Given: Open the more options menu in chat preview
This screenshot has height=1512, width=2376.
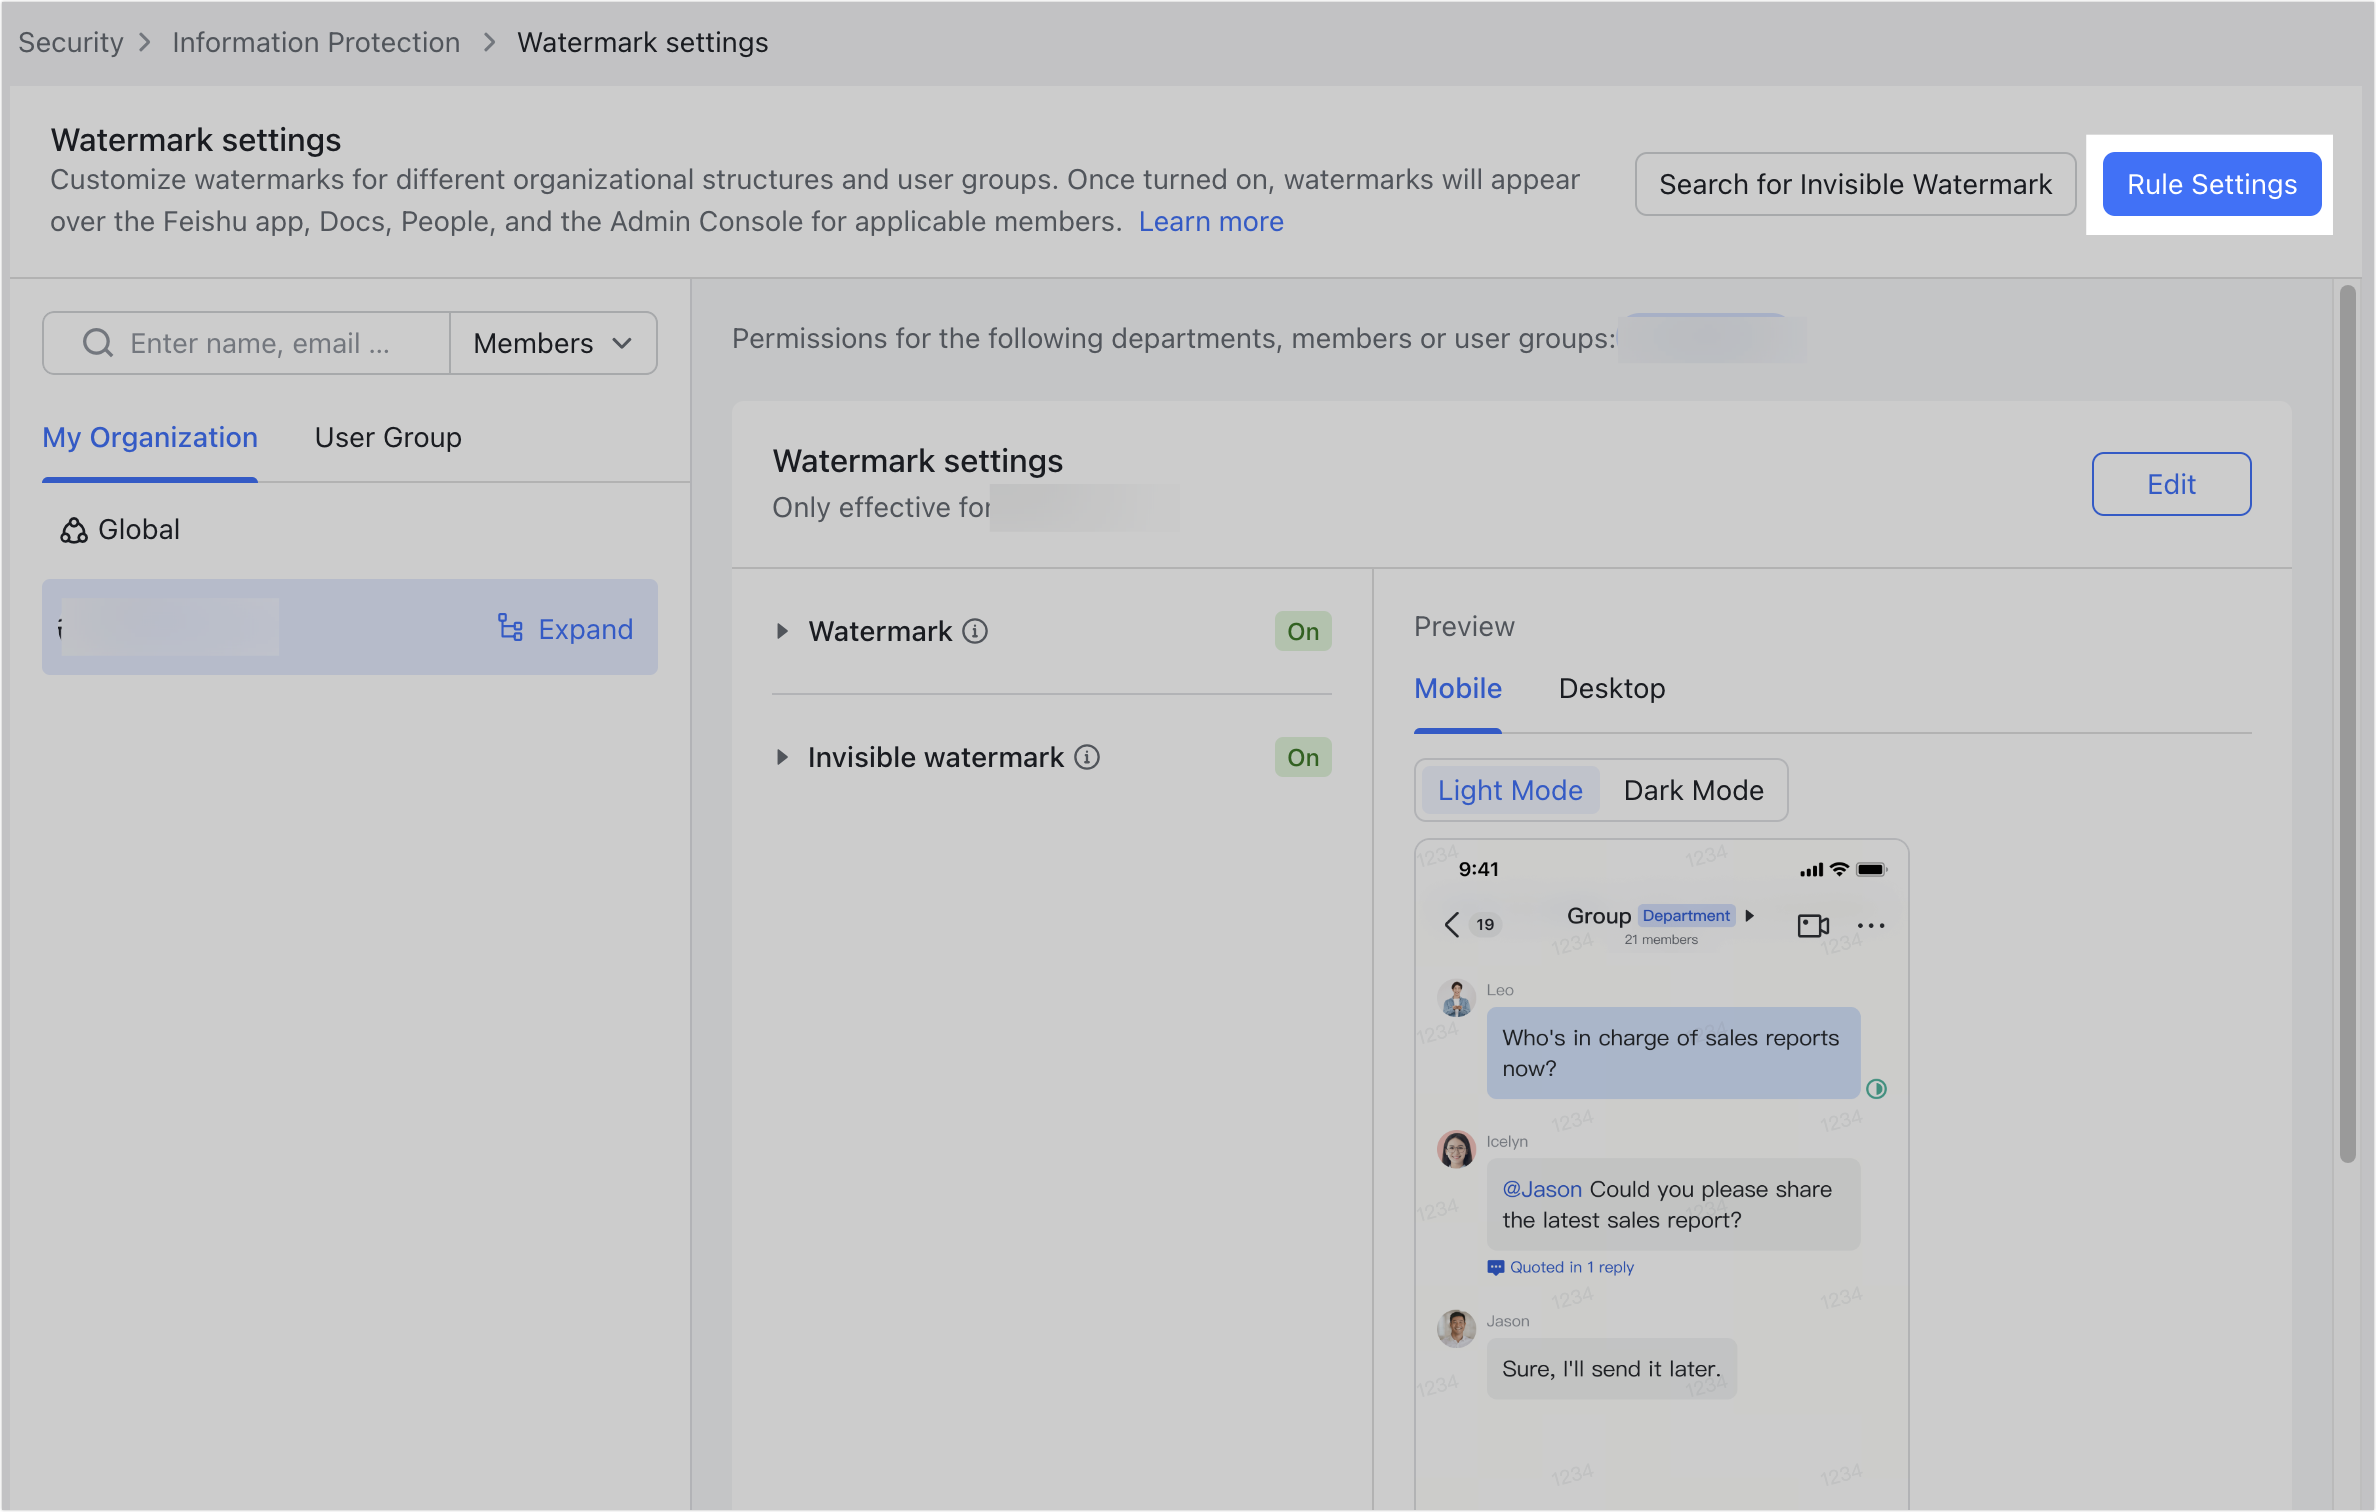Looking at the screenshot, I should point(1871,925).
